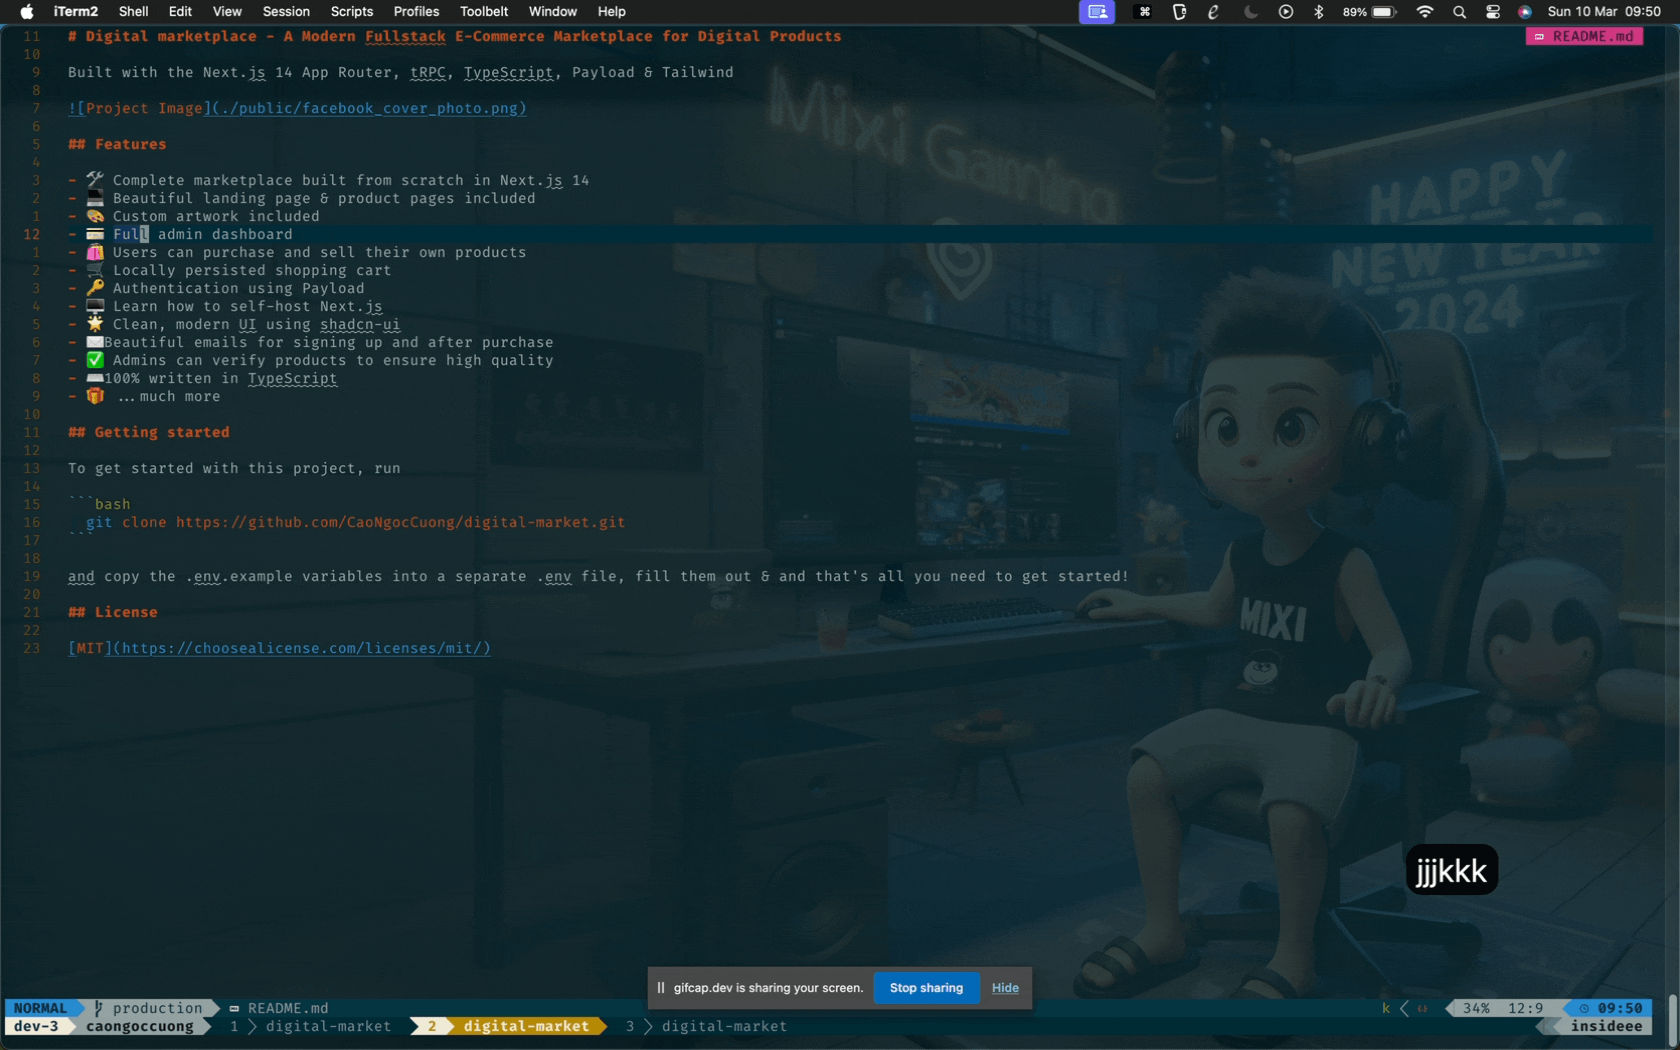Click the shadcn-ui text

pos(360,324)
